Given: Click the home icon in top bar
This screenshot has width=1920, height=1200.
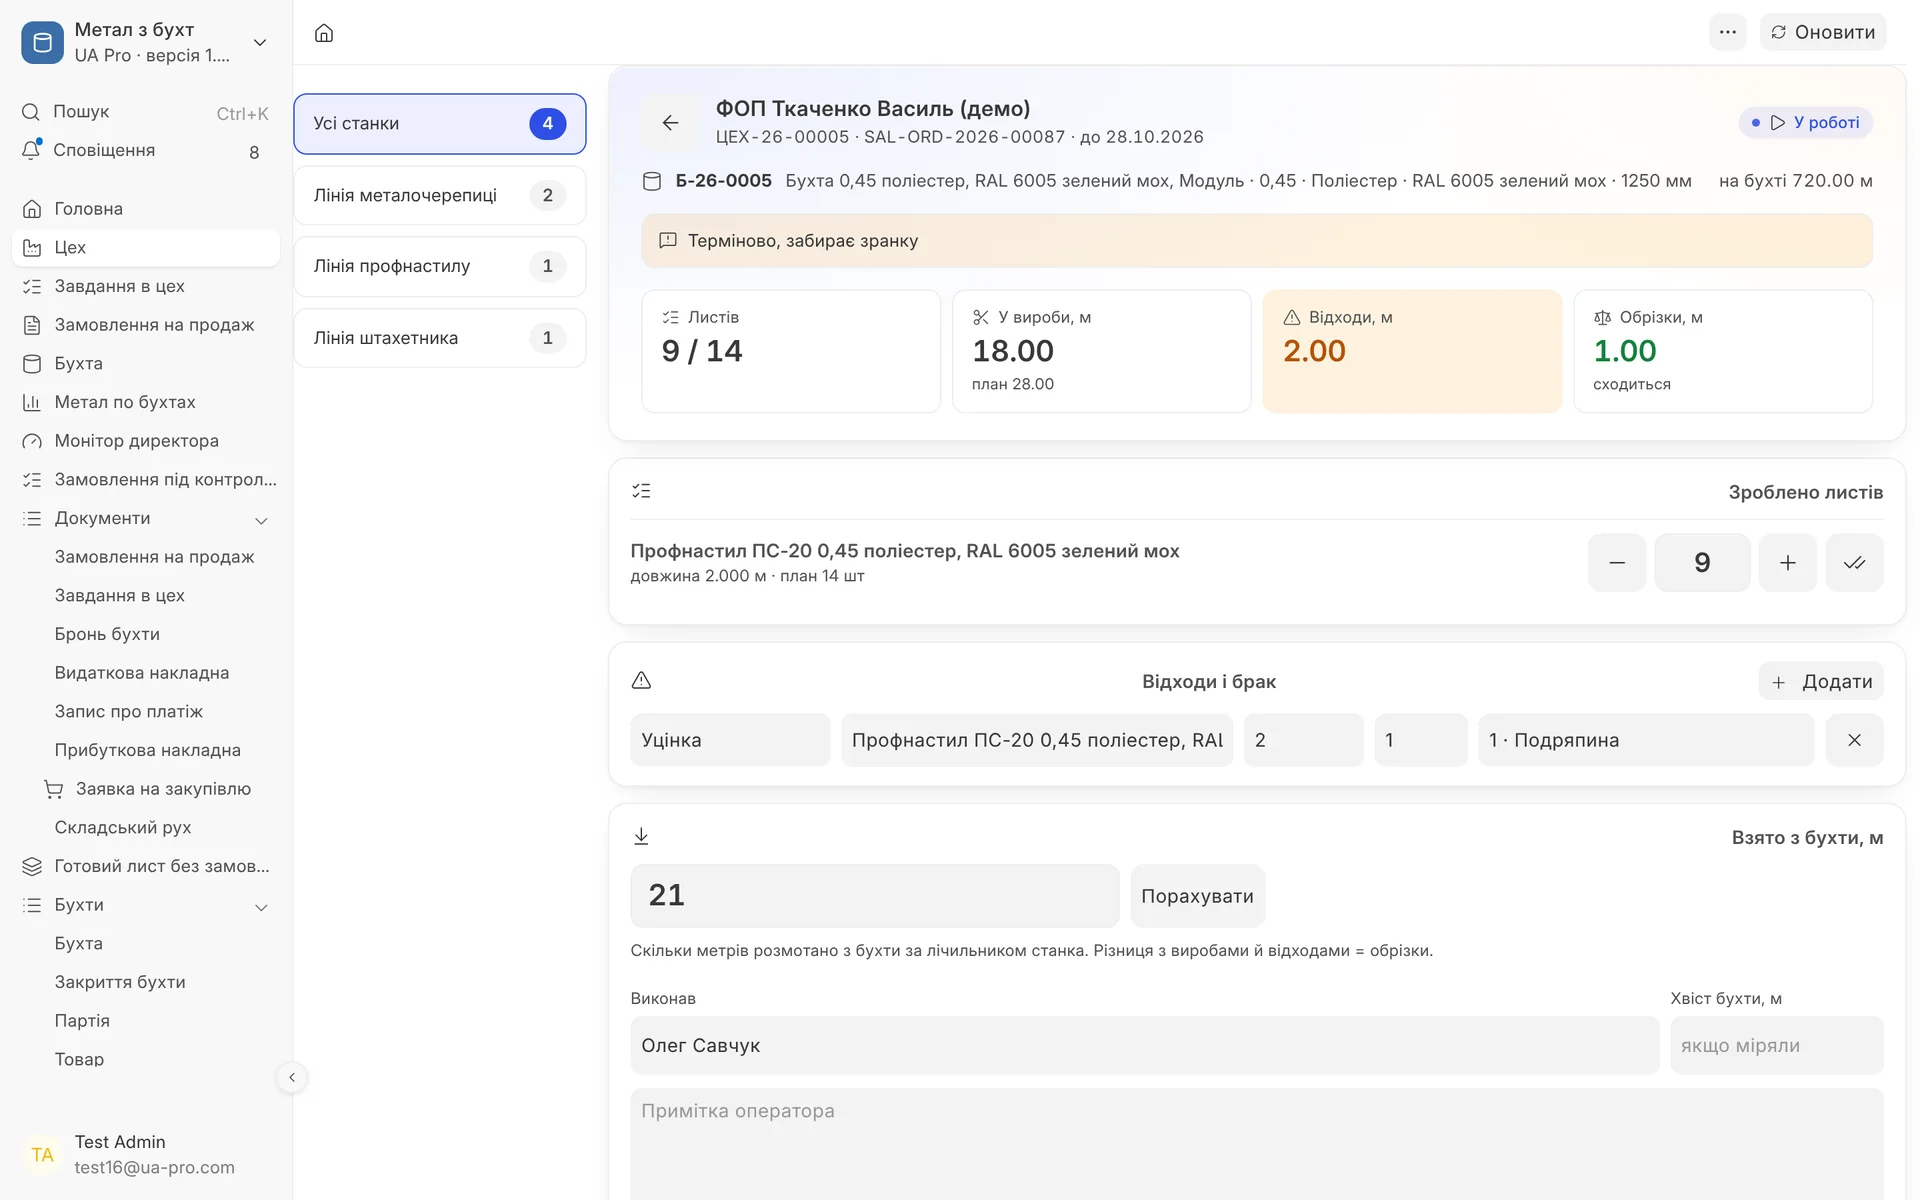Looking at the screenshot, I should (x=324, y=33).
